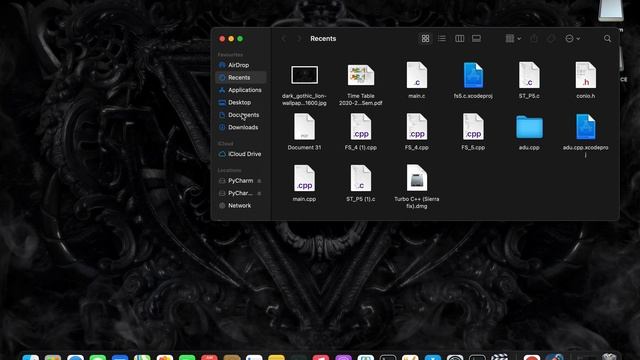Open the Action ellipsis menu dropdown
Viewport: 640px width, 360px height.
point(572,38)
